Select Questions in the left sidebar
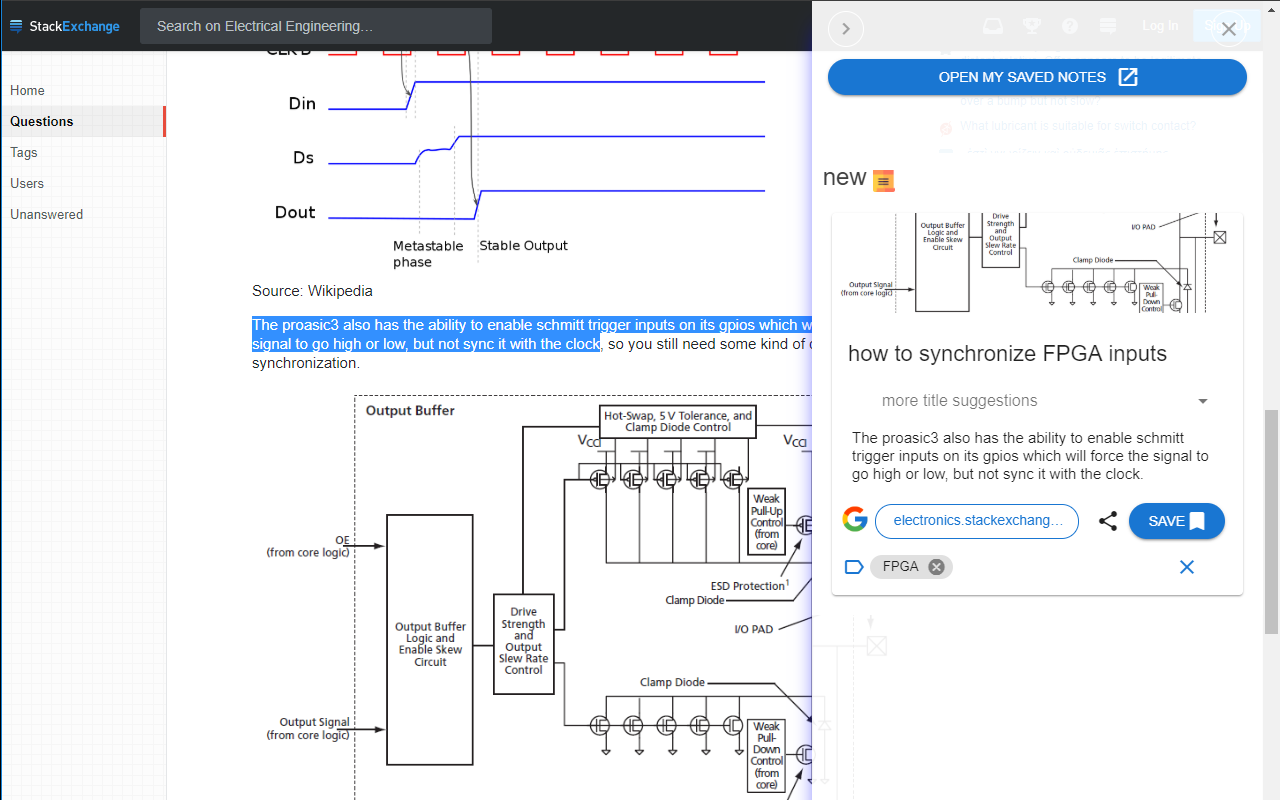 point(82,121)
